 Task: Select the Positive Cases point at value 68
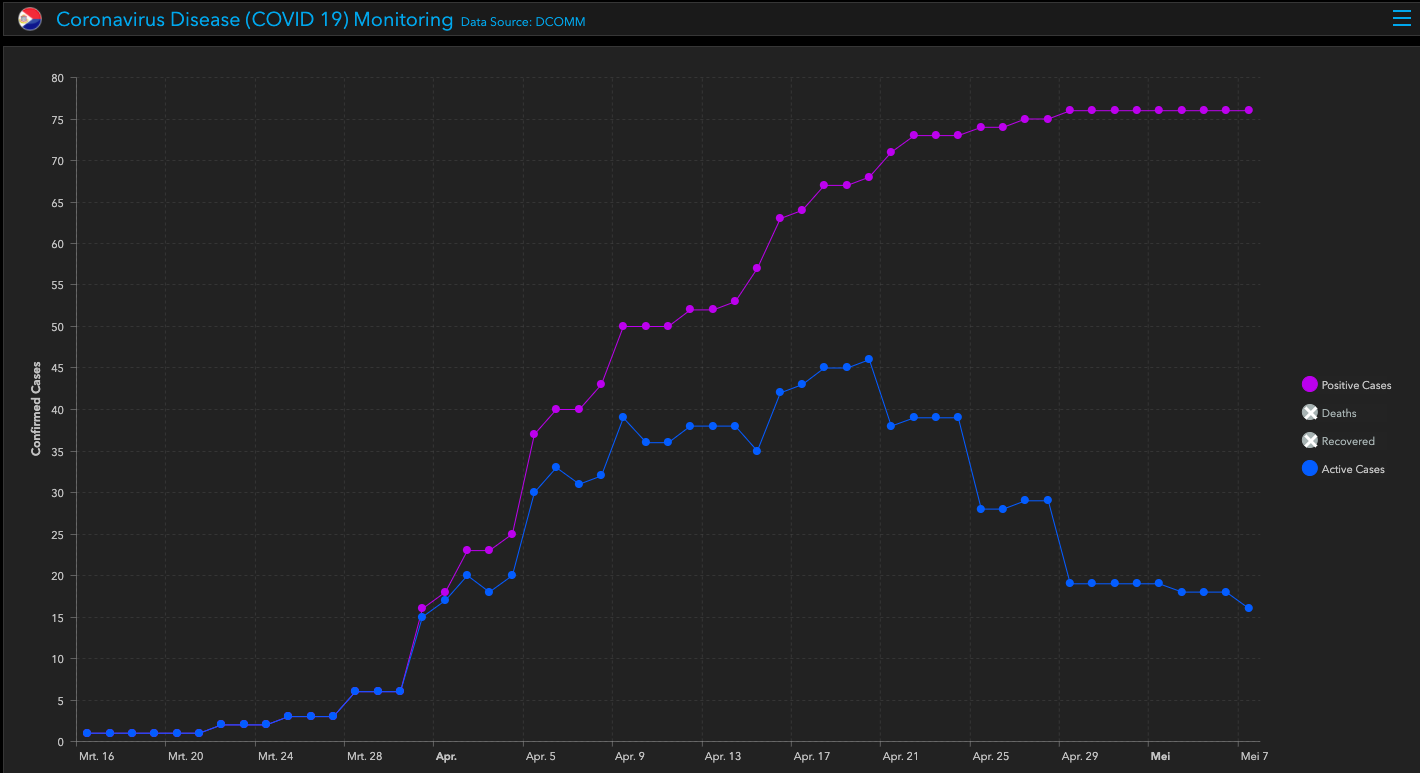pyautogui.click(x=869, y=177)
